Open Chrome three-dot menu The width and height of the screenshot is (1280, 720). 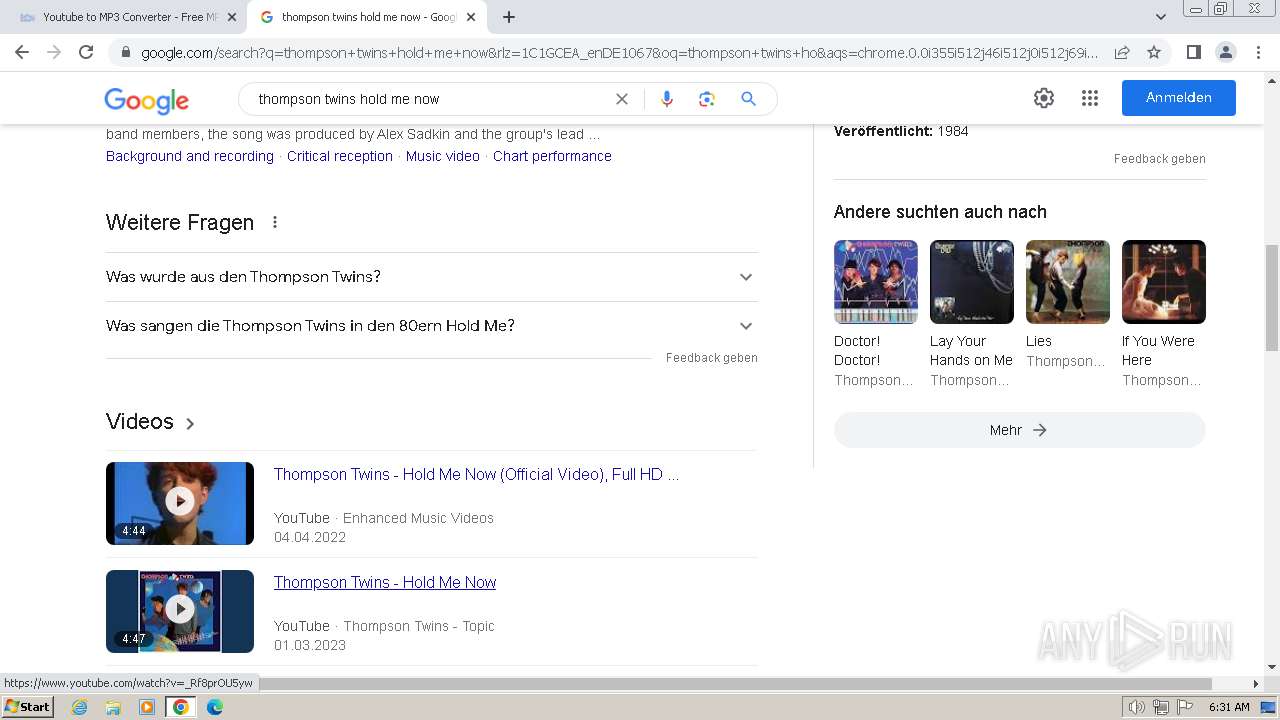point(1258,52)
